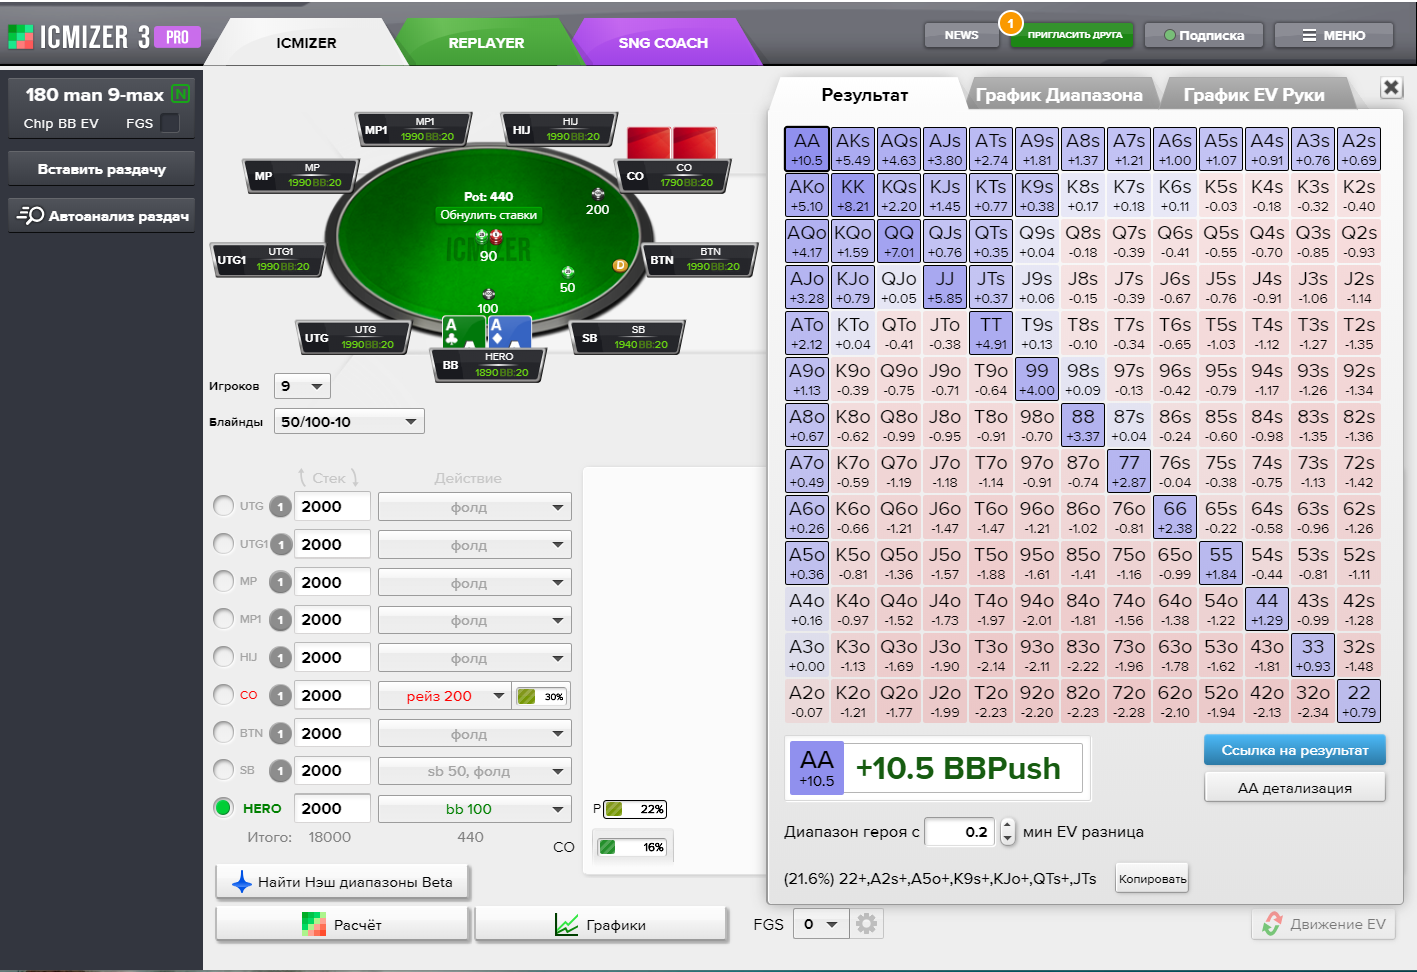Image resolution: width=1417 pixels, height=972 pixels.
Task: Click Вставить раздачу button
Action: [102, 169]
